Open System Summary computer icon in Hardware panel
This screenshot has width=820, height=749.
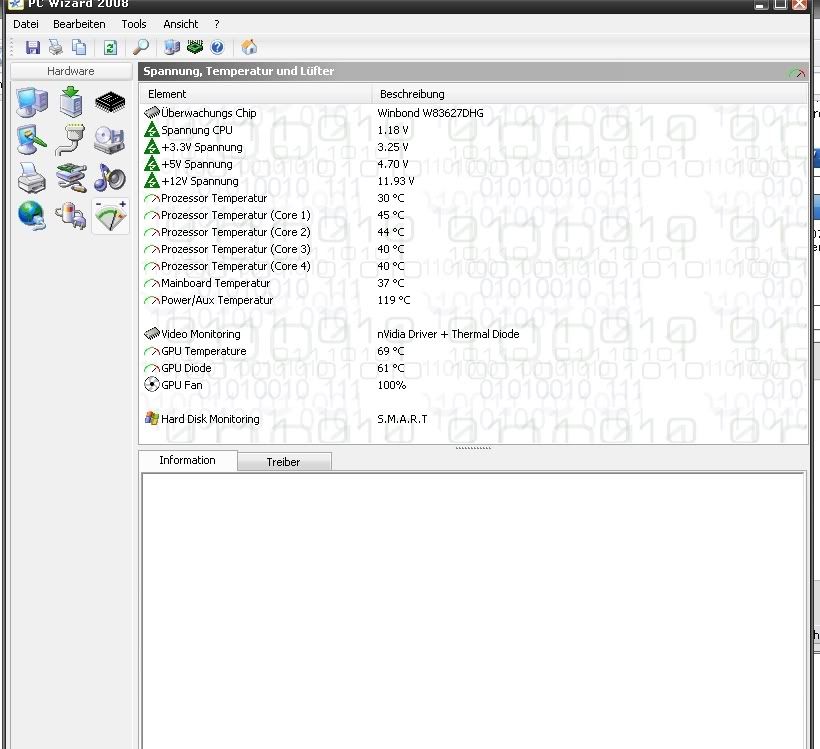pyautogui.click(x=32, y=102)
